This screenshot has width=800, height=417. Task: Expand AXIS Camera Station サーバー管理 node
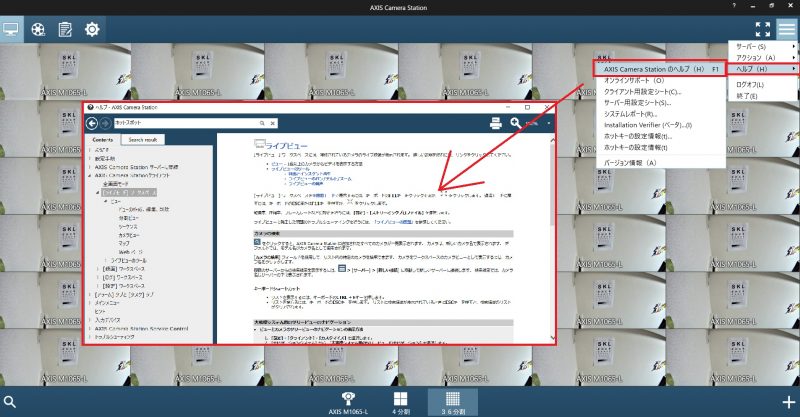[x=90, y=167]
